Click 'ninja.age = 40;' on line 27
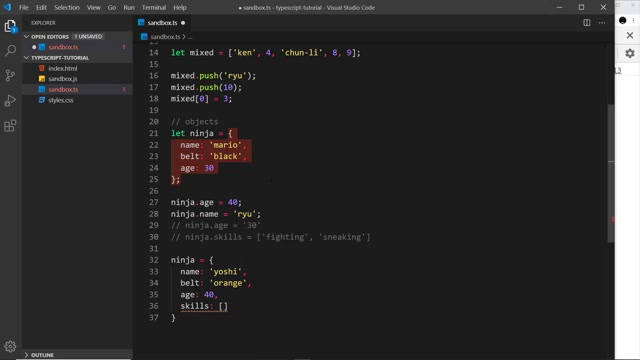 pos(206,202)
